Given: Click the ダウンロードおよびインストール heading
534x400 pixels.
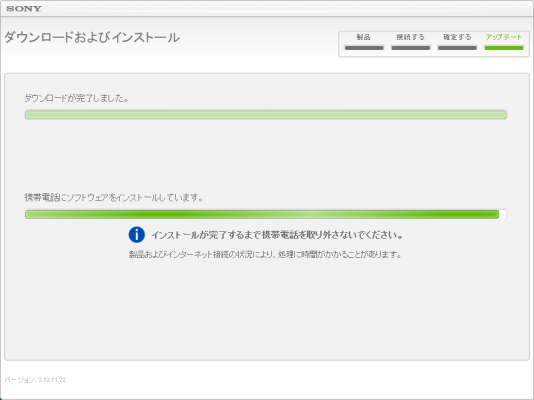Looking at the screenshot, I should tap(92, 37).
